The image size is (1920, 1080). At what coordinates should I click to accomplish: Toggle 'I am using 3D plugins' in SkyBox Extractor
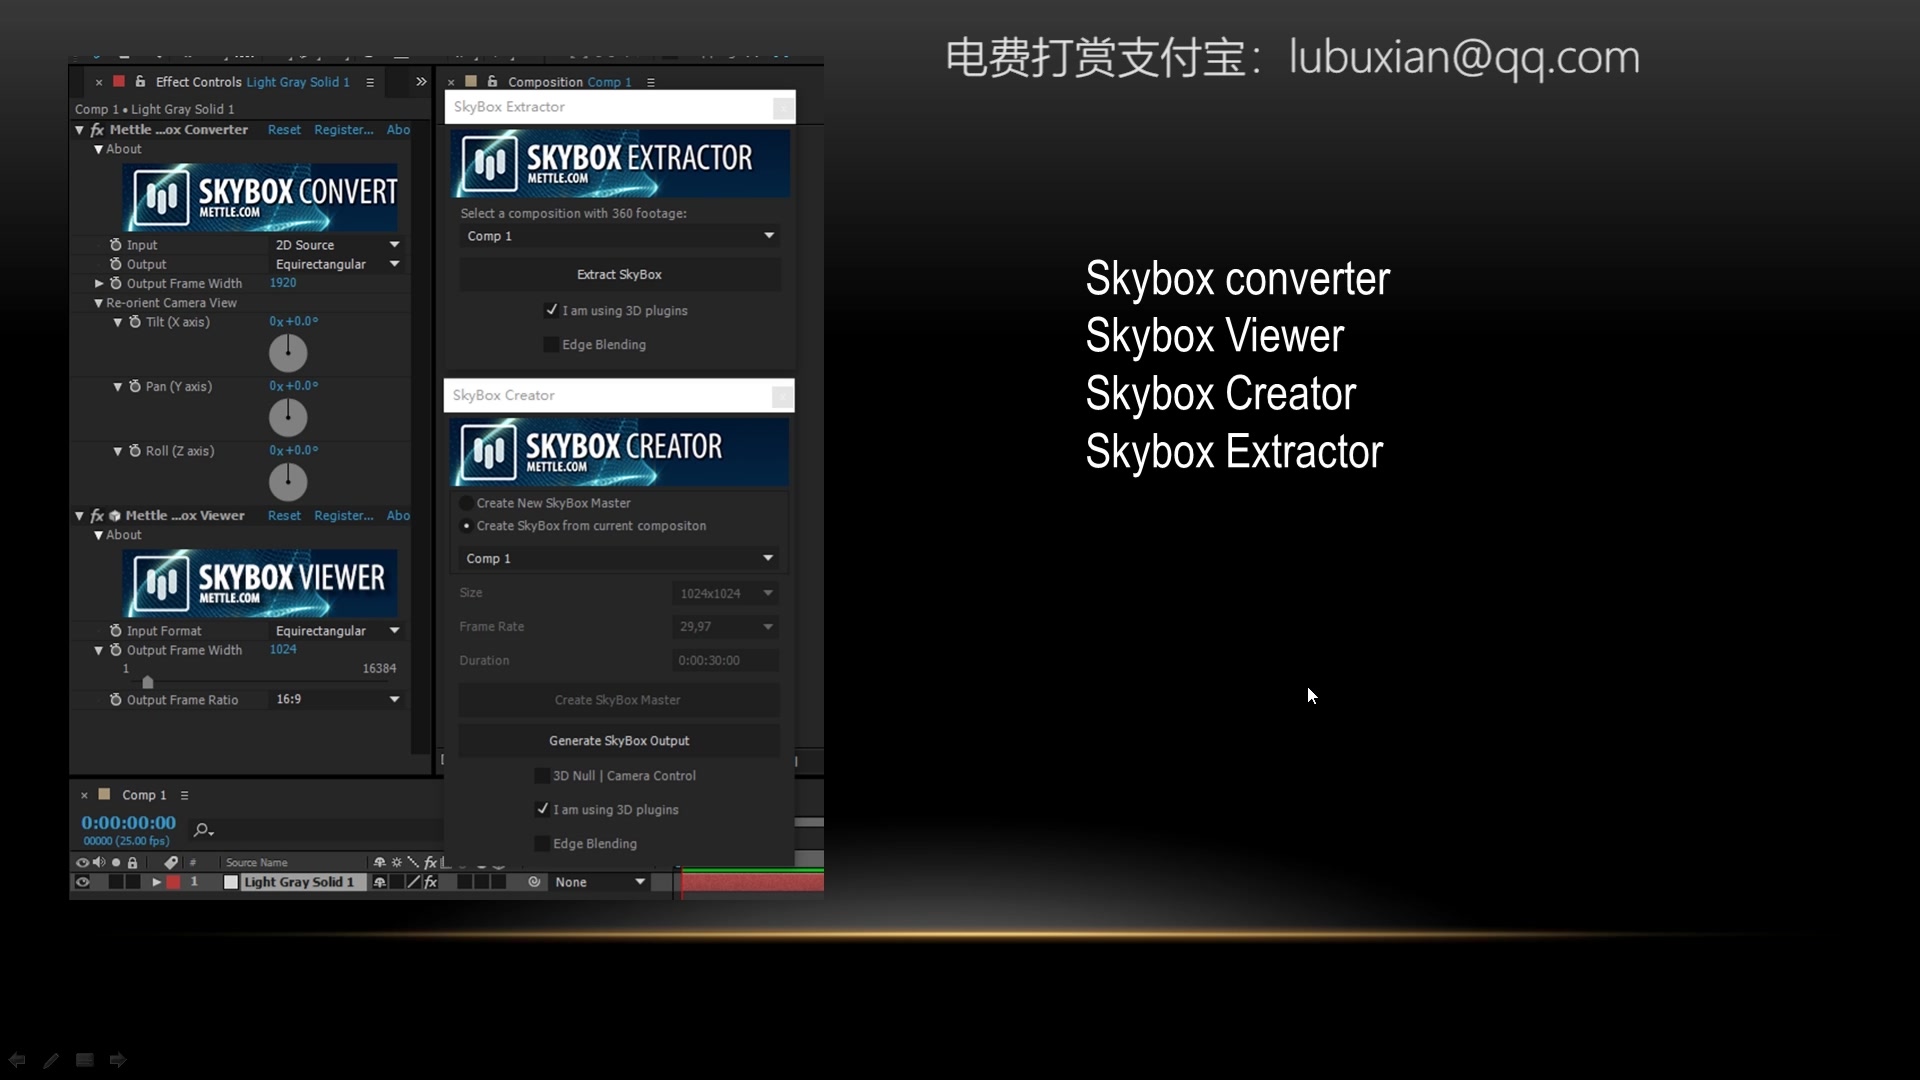pyautogui.click(x=551, y=310)
